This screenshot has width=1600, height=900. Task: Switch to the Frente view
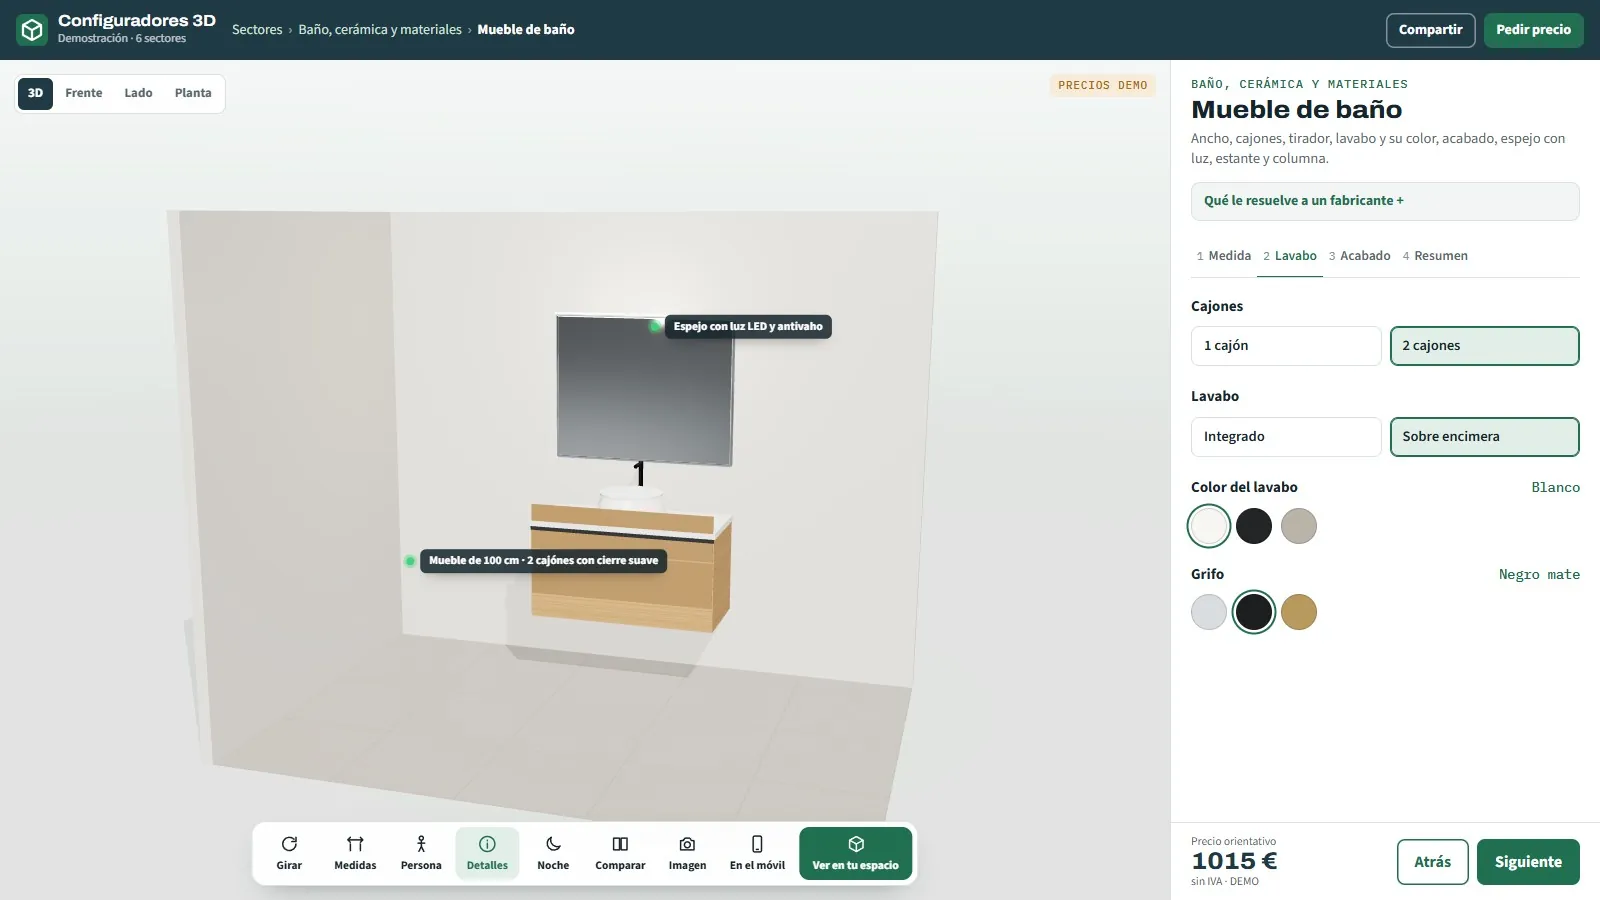click(x=84, y=93)
